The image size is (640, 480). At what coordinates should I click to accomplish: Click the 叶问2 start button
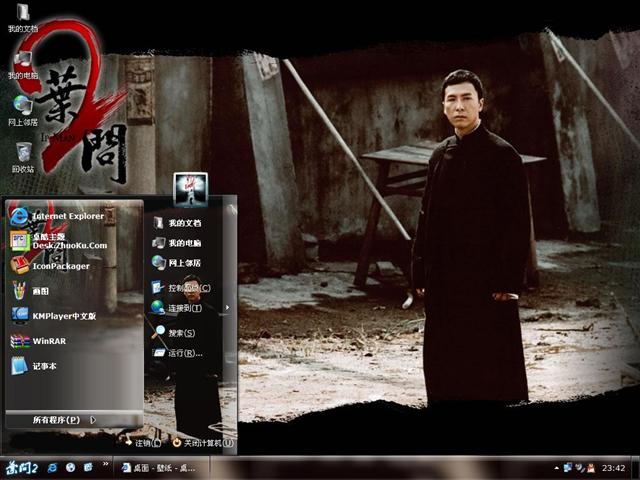coord(20,468)
